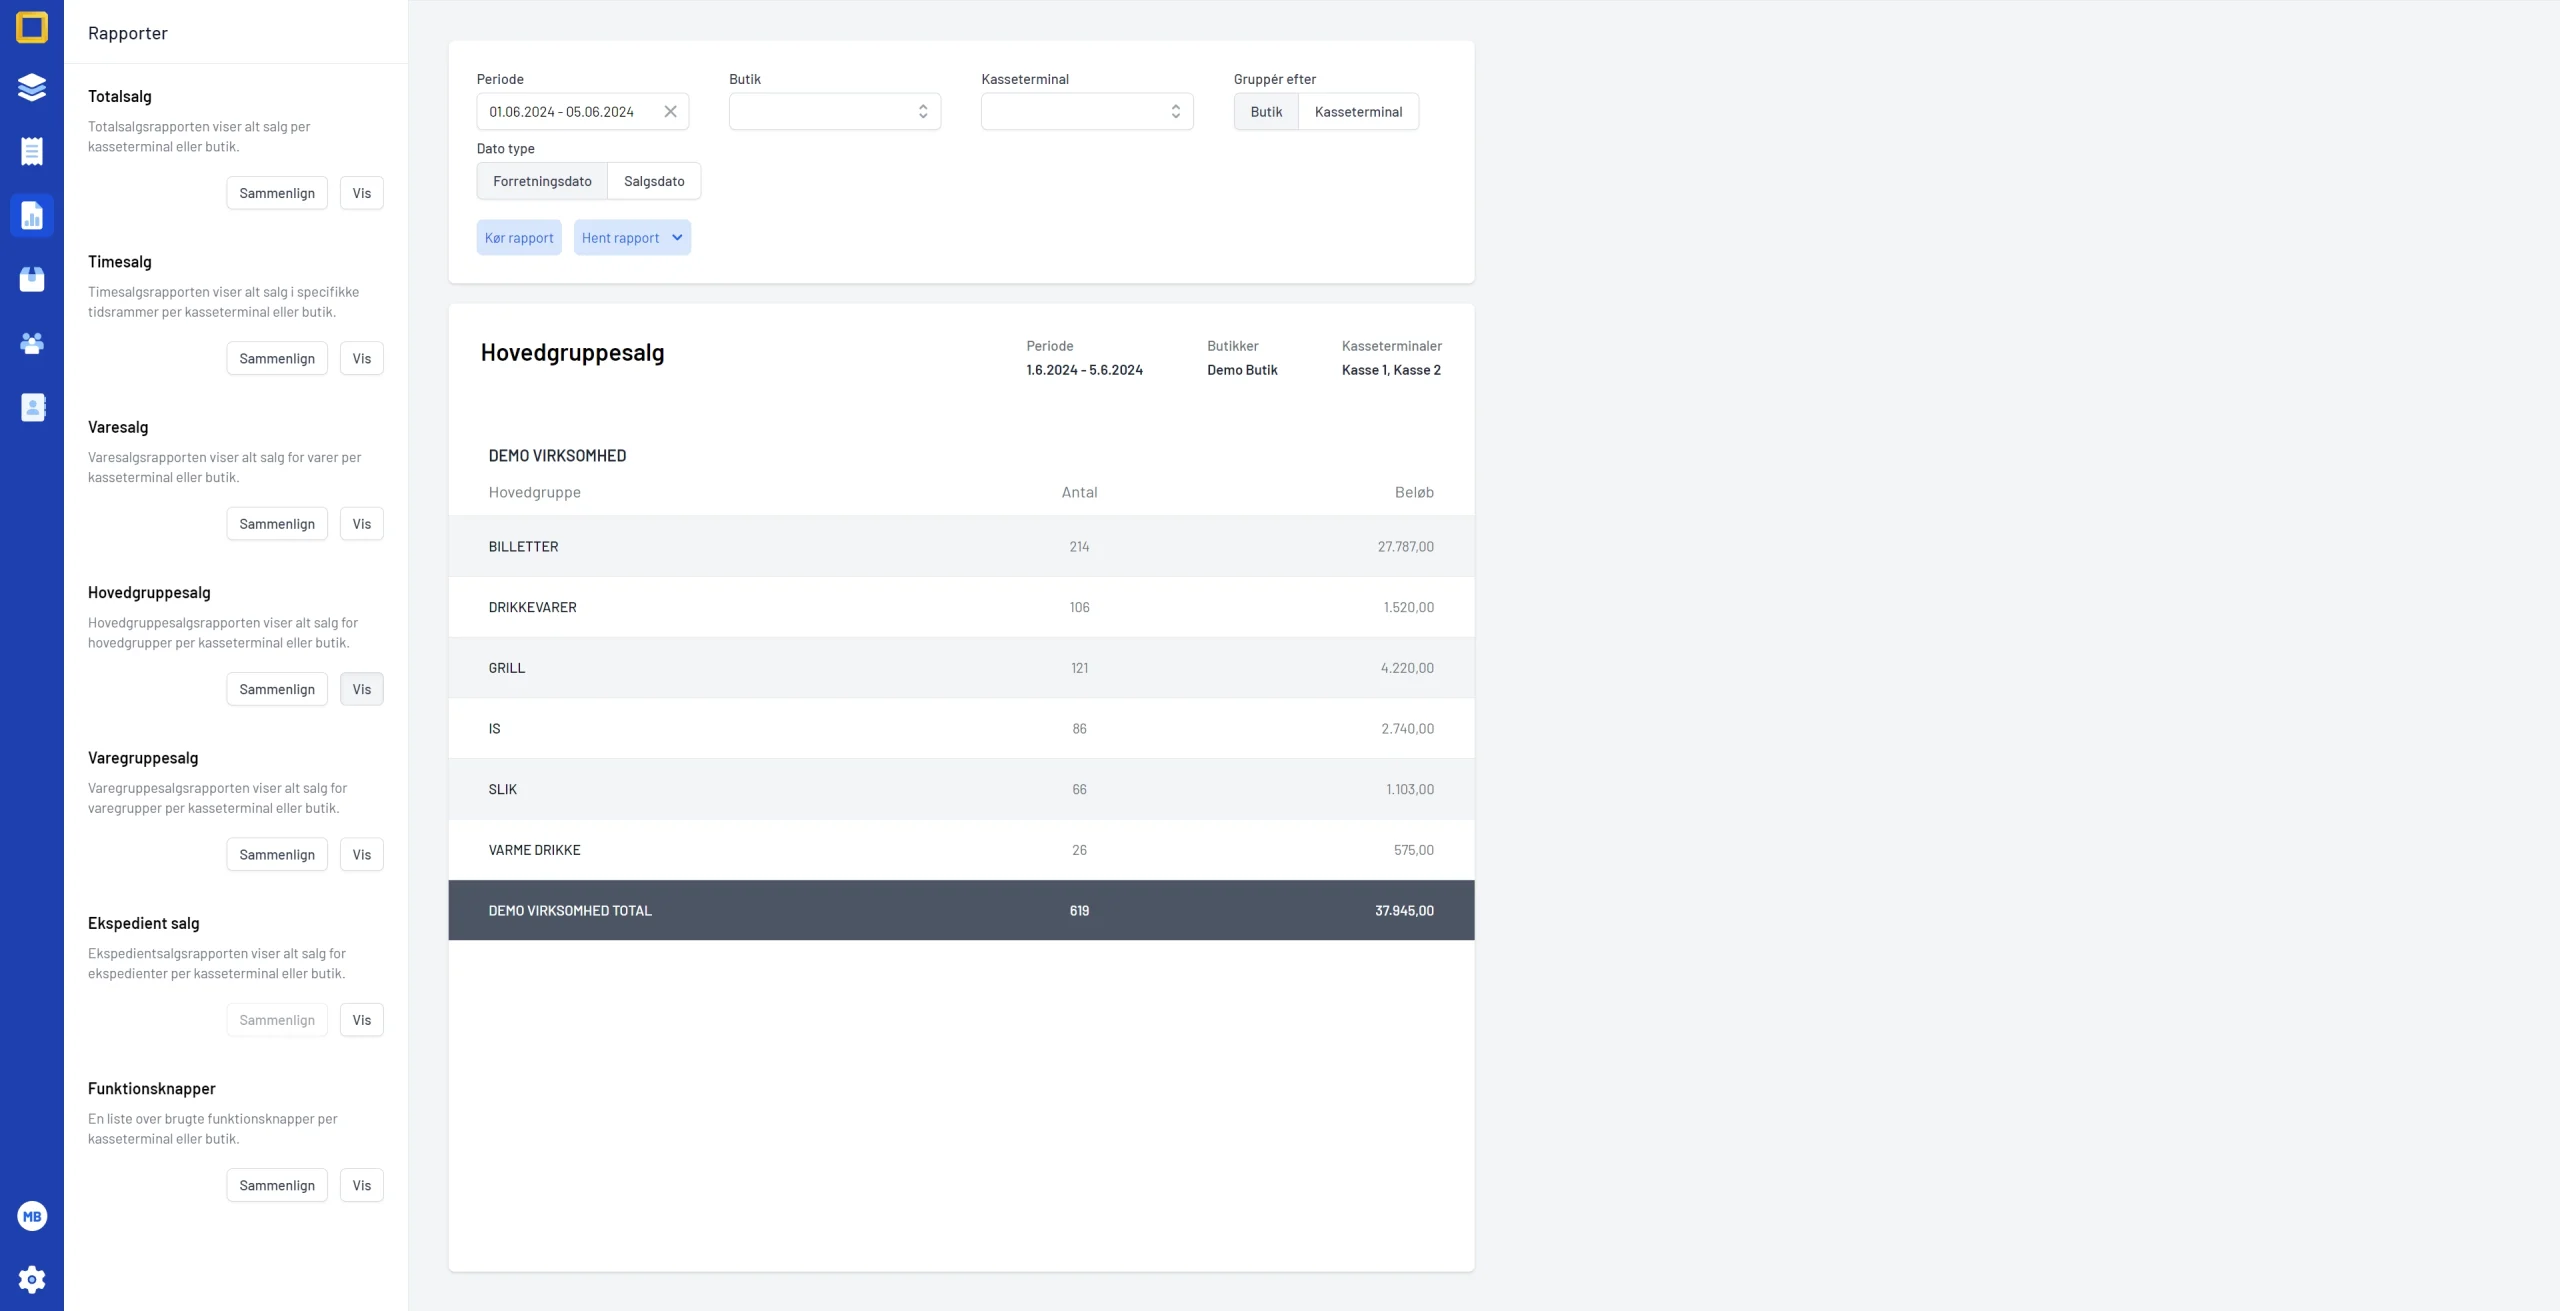
Task: Expand the Hent rapport dropdown
Action: pos(632,238)
